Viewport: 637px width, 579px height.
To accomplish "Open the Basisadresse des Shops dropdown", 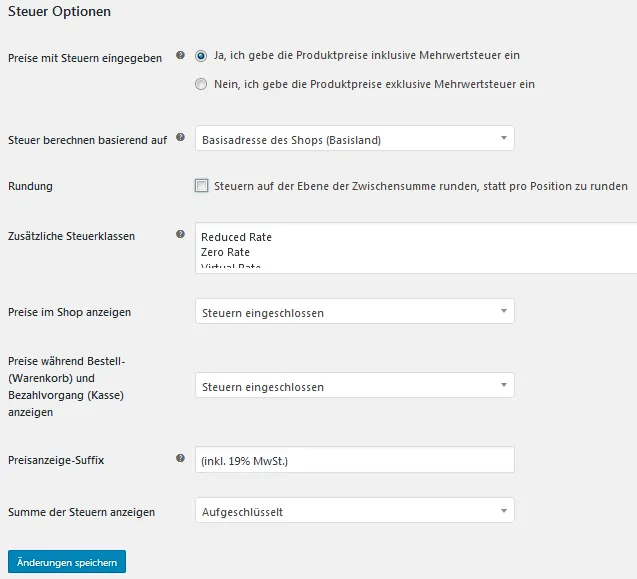I will (x=355, y=138).
